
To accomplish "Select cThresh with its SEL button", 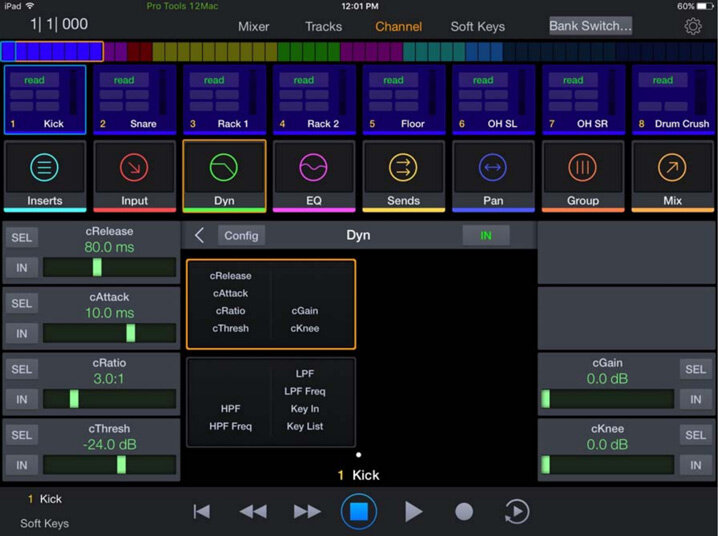I will [22, 435].
